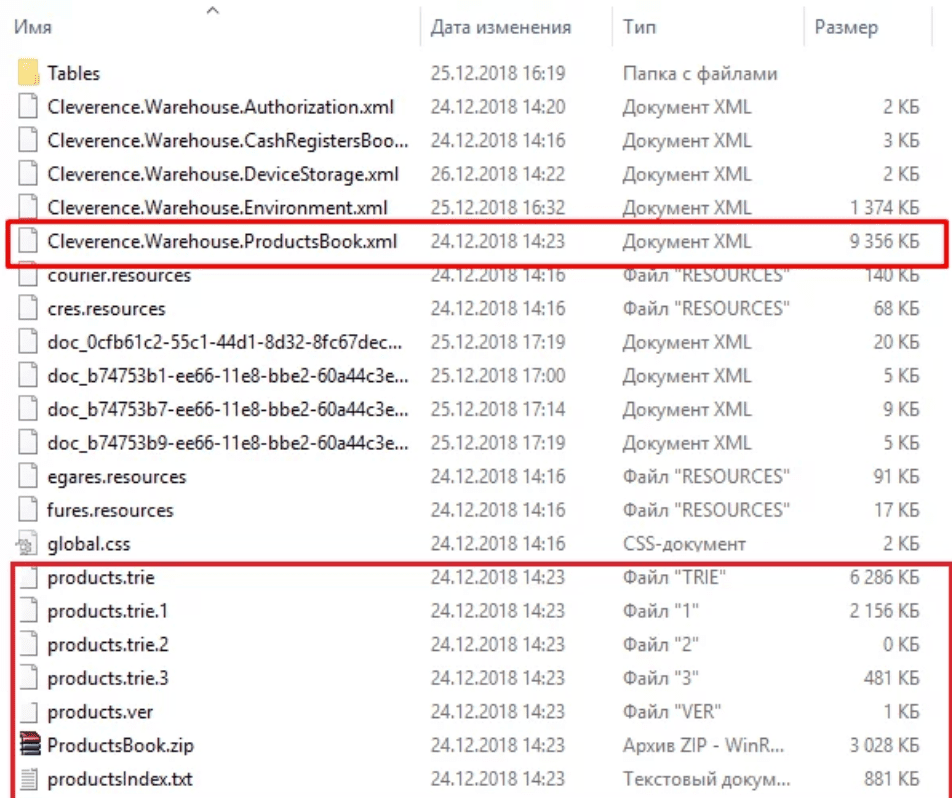Click the Тип column header

[x=640, y=28]
